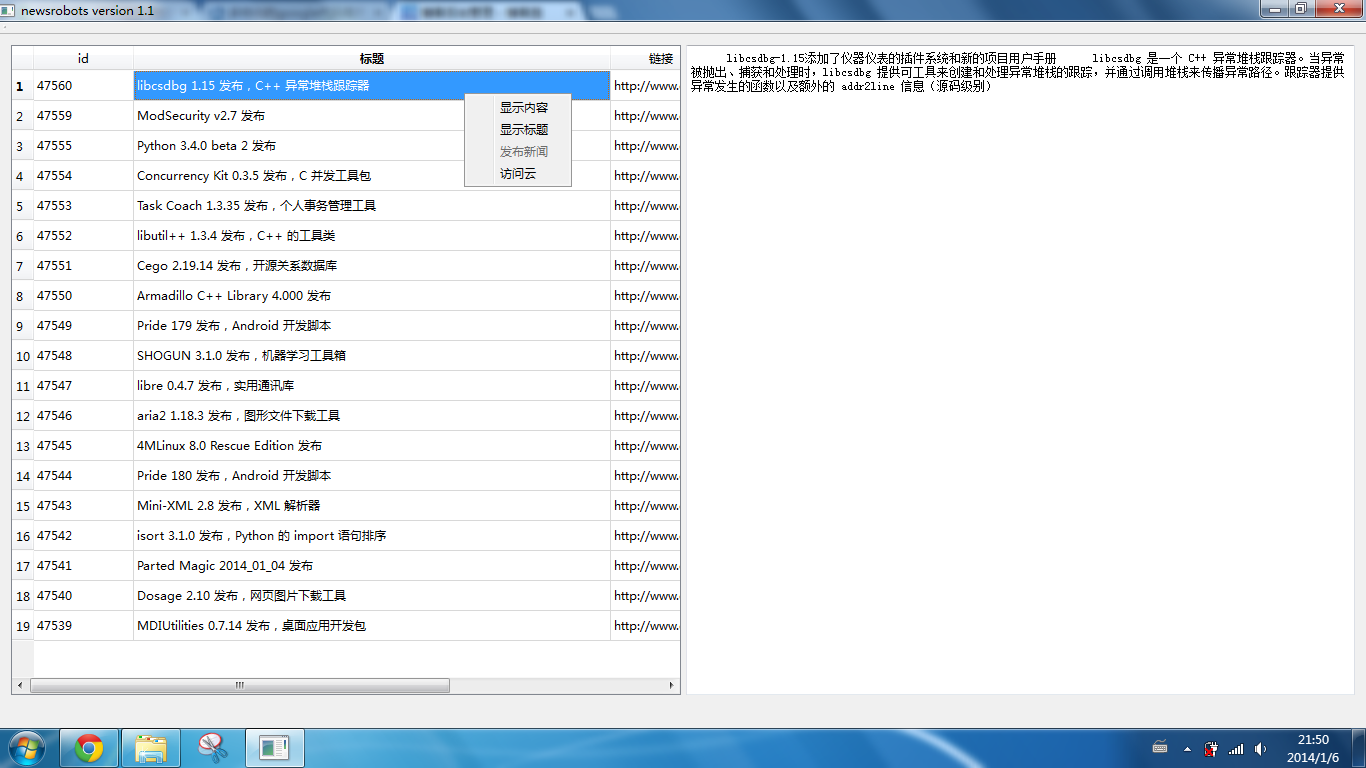1366x768 pixels.
Task: Select row header number 19
Action: coord(22,626)
